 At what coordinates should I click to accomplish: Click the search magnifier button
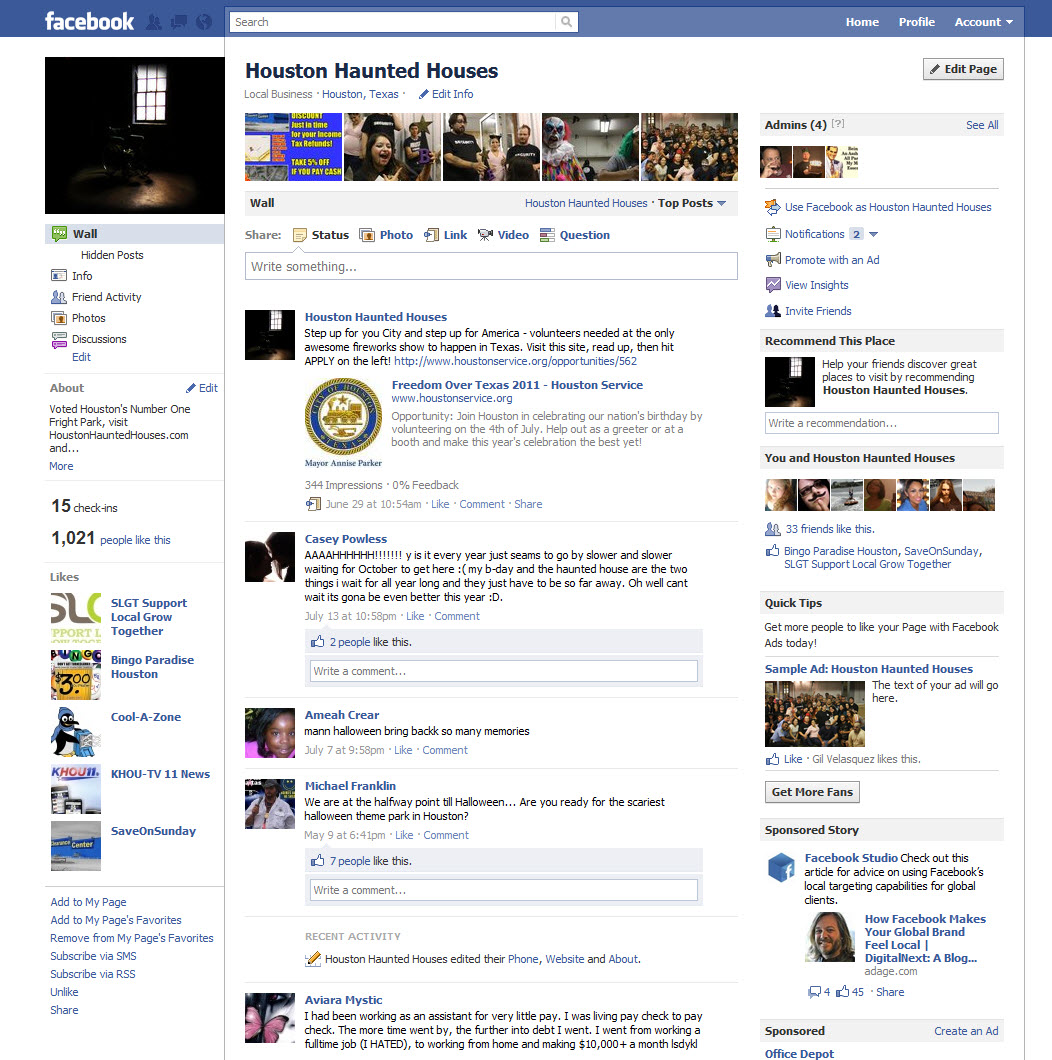(x=567, y=22)
